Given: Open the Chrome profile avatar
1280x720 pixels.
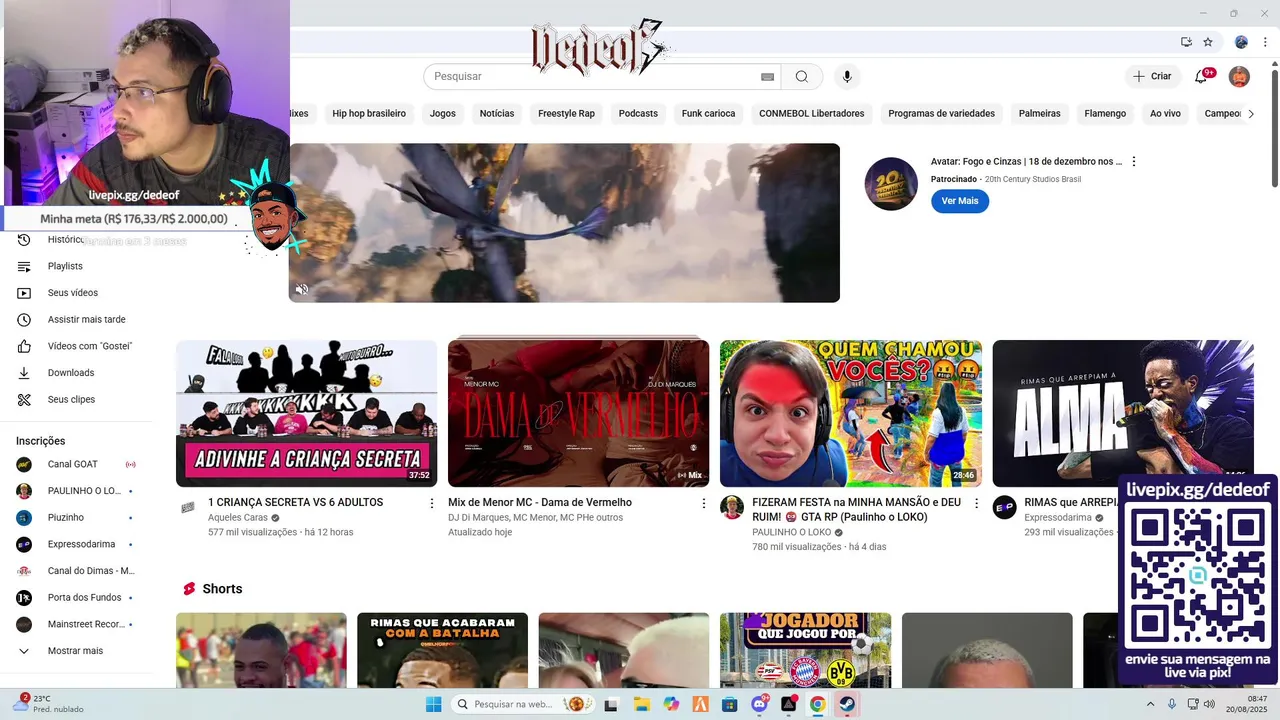Looking at the screenshot, I should click(1241, 42).
